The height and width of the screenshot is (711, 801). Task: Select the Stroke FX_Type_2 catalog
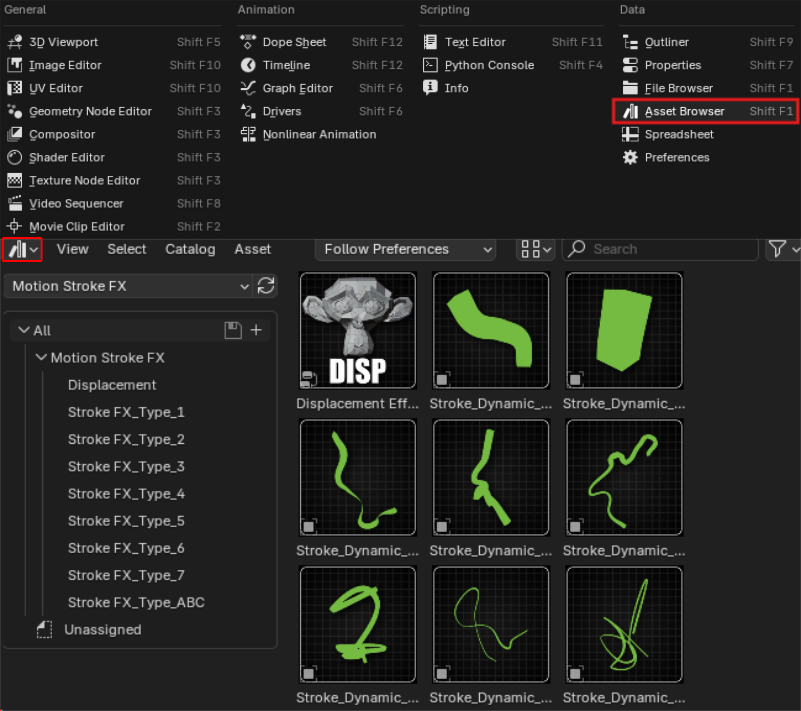point(126,439)
